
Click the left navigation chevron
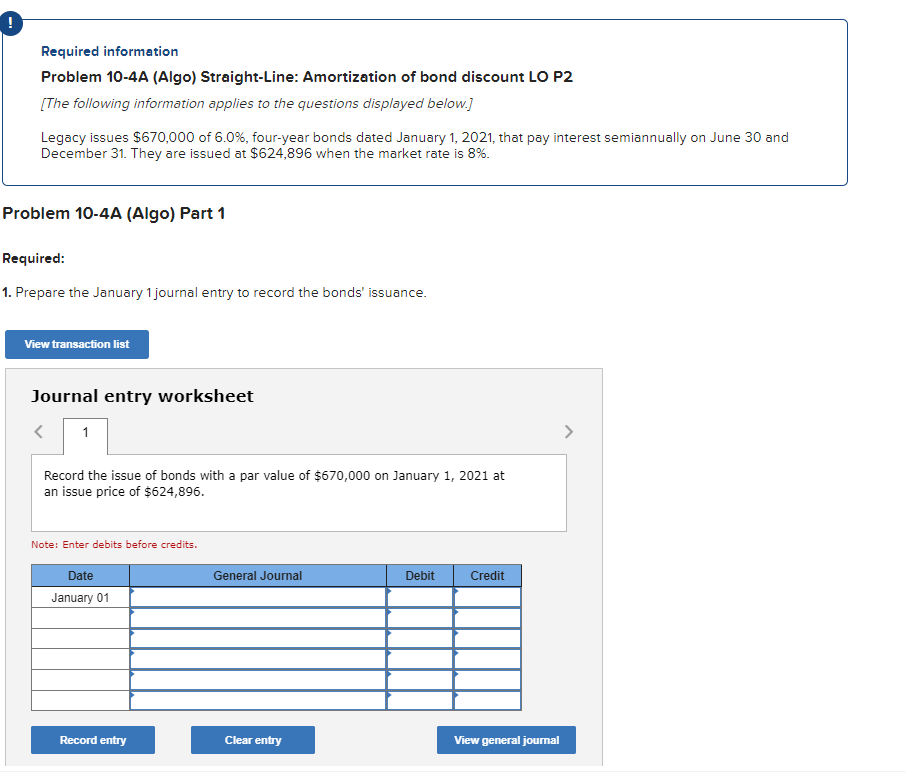(38, 431)
